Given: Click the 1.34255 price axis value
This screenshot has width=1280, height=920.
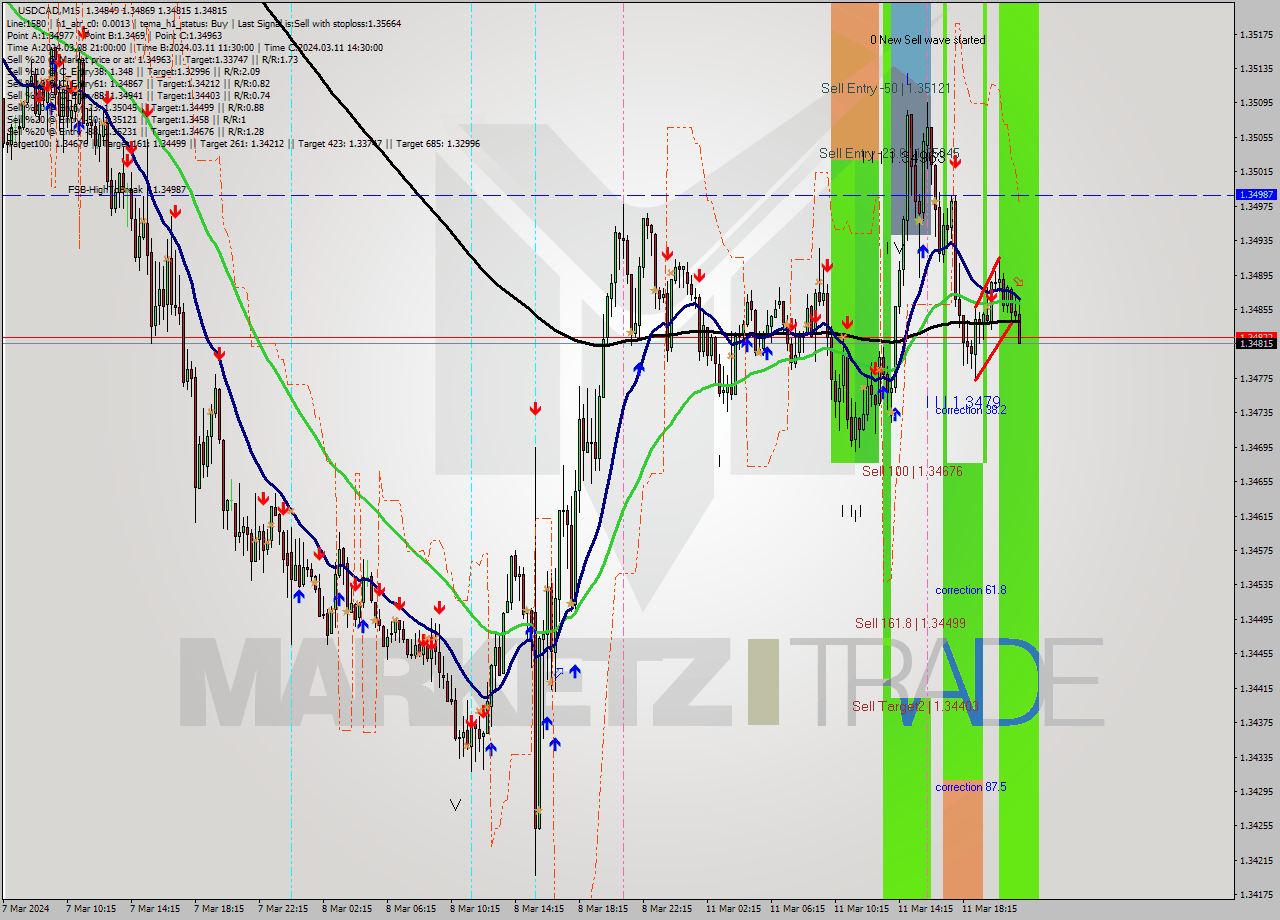Looking at the screenshot, I should tap(1256, 826).
